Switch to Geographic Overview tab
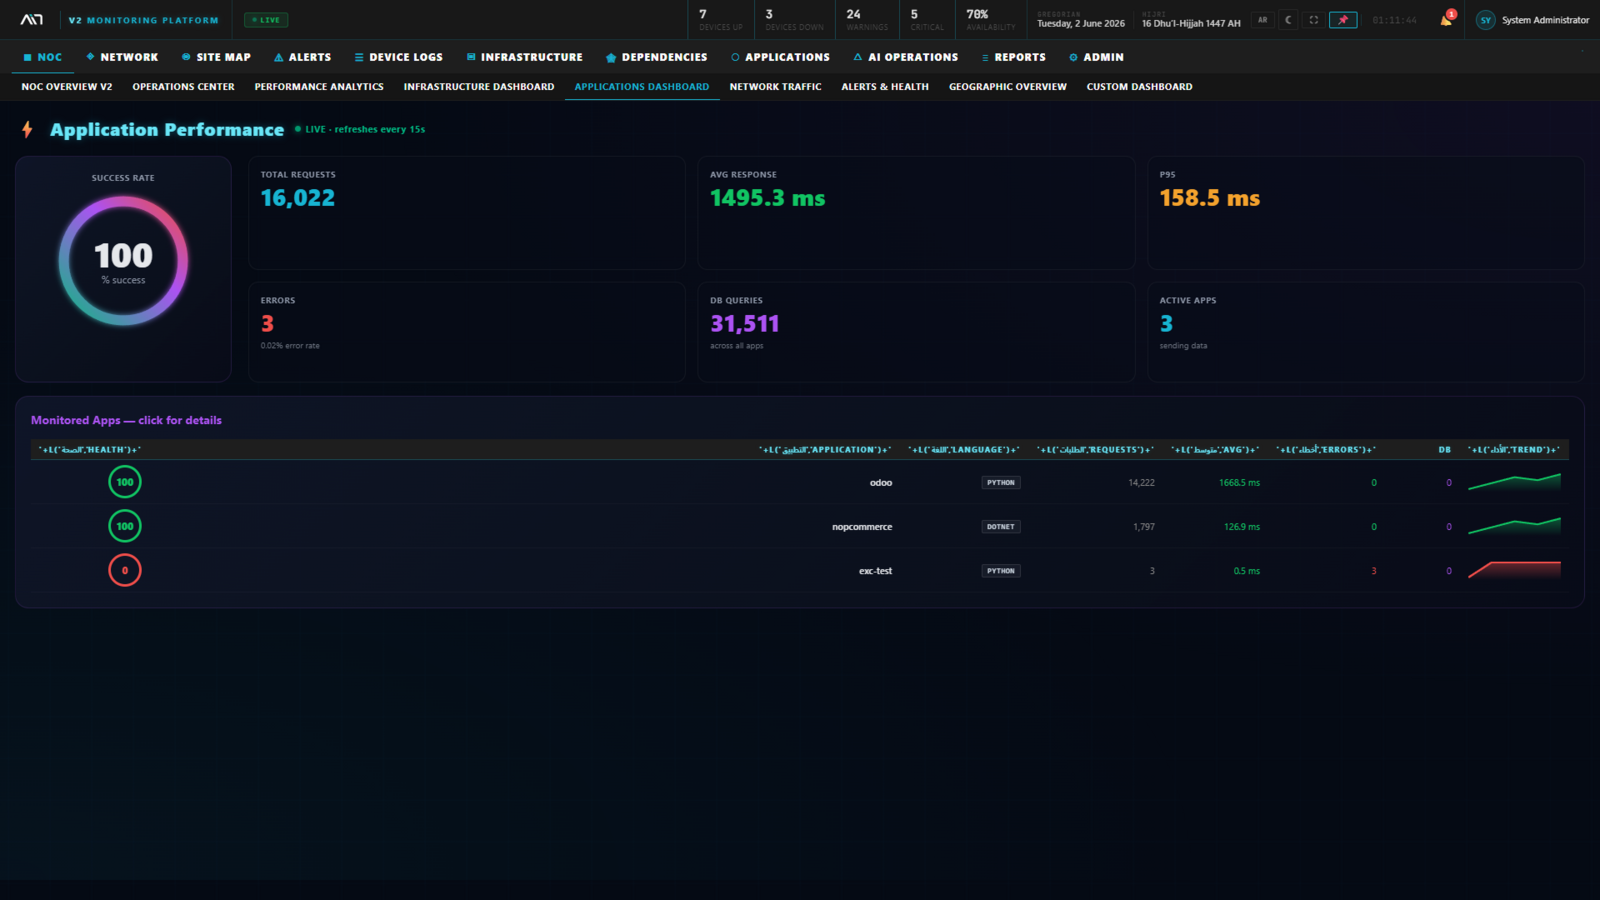The width and height of the screenshot is (1600, 900). (1008, 87)
